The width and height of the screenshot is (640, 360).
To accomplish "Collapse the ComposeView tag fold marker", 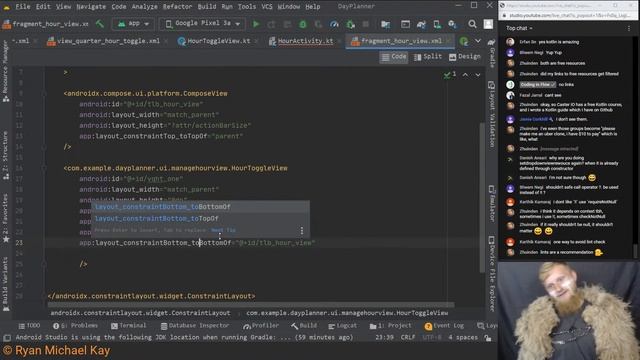I will [44, 94].
